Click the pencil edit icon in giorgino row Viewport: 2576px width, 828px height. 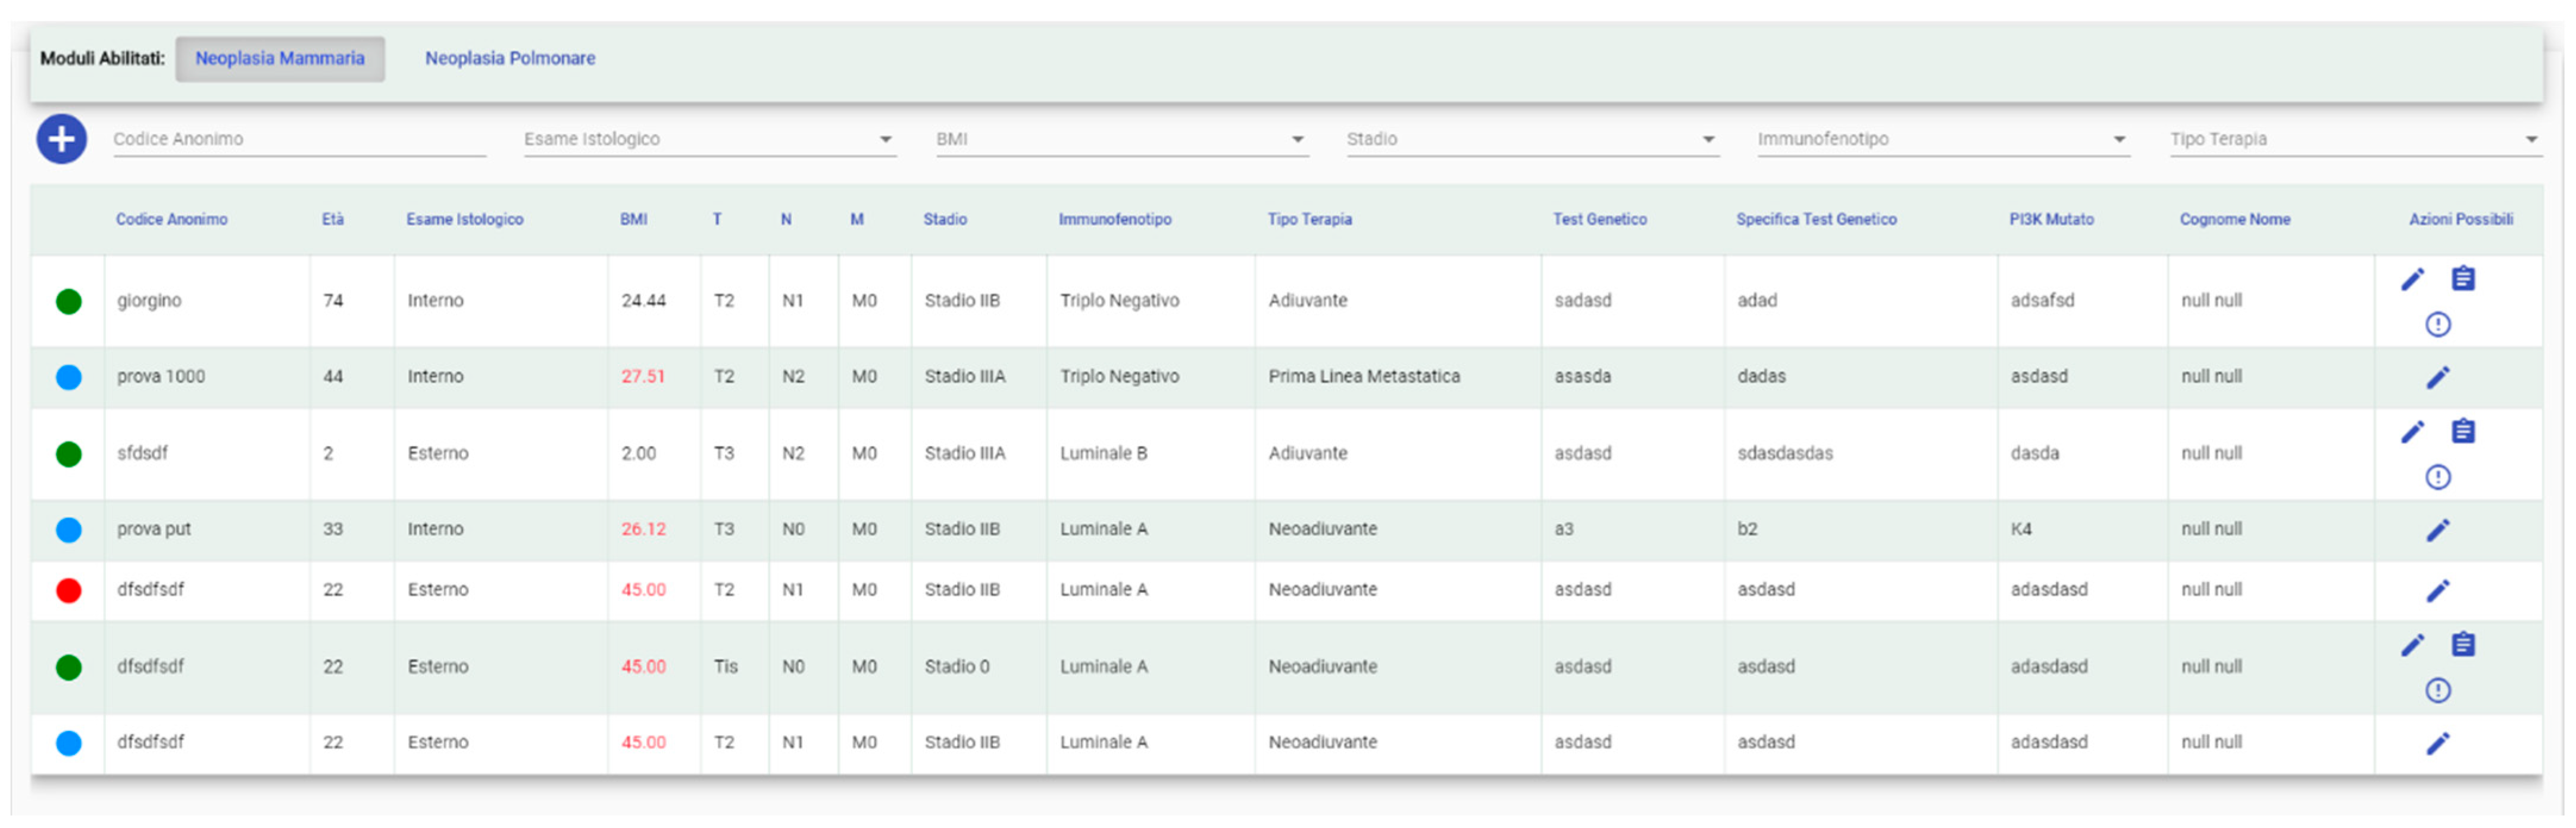[x=2412, y=279]
